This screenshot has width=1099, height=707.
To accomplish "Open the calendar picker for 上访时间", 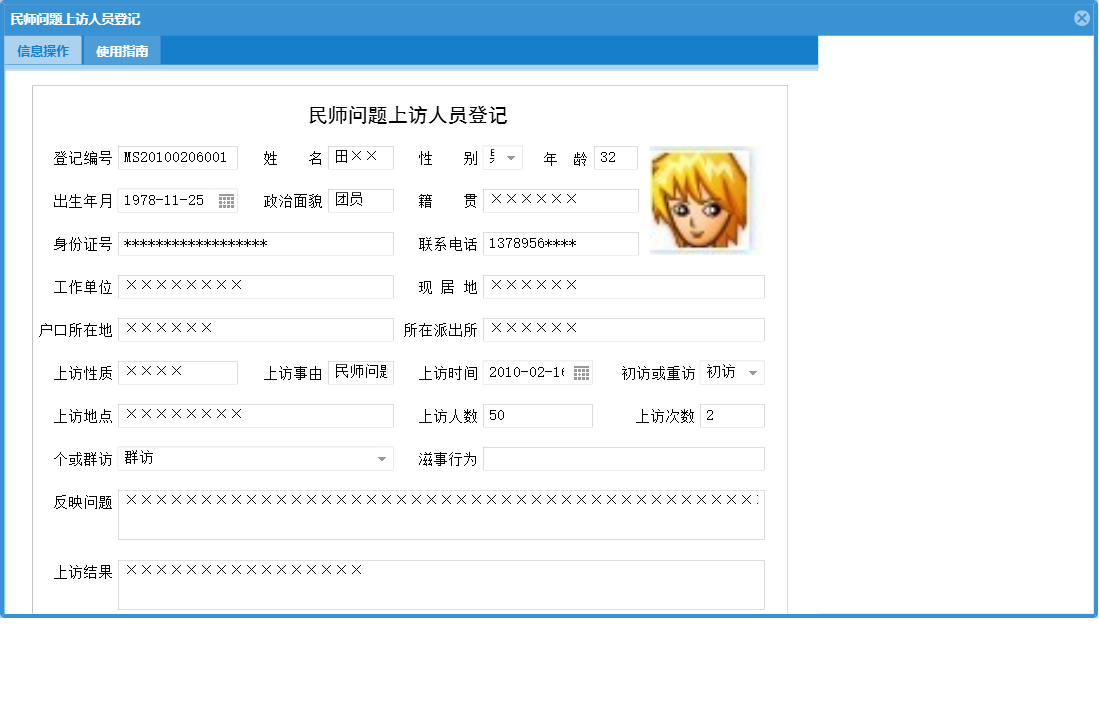I will 580,372.
